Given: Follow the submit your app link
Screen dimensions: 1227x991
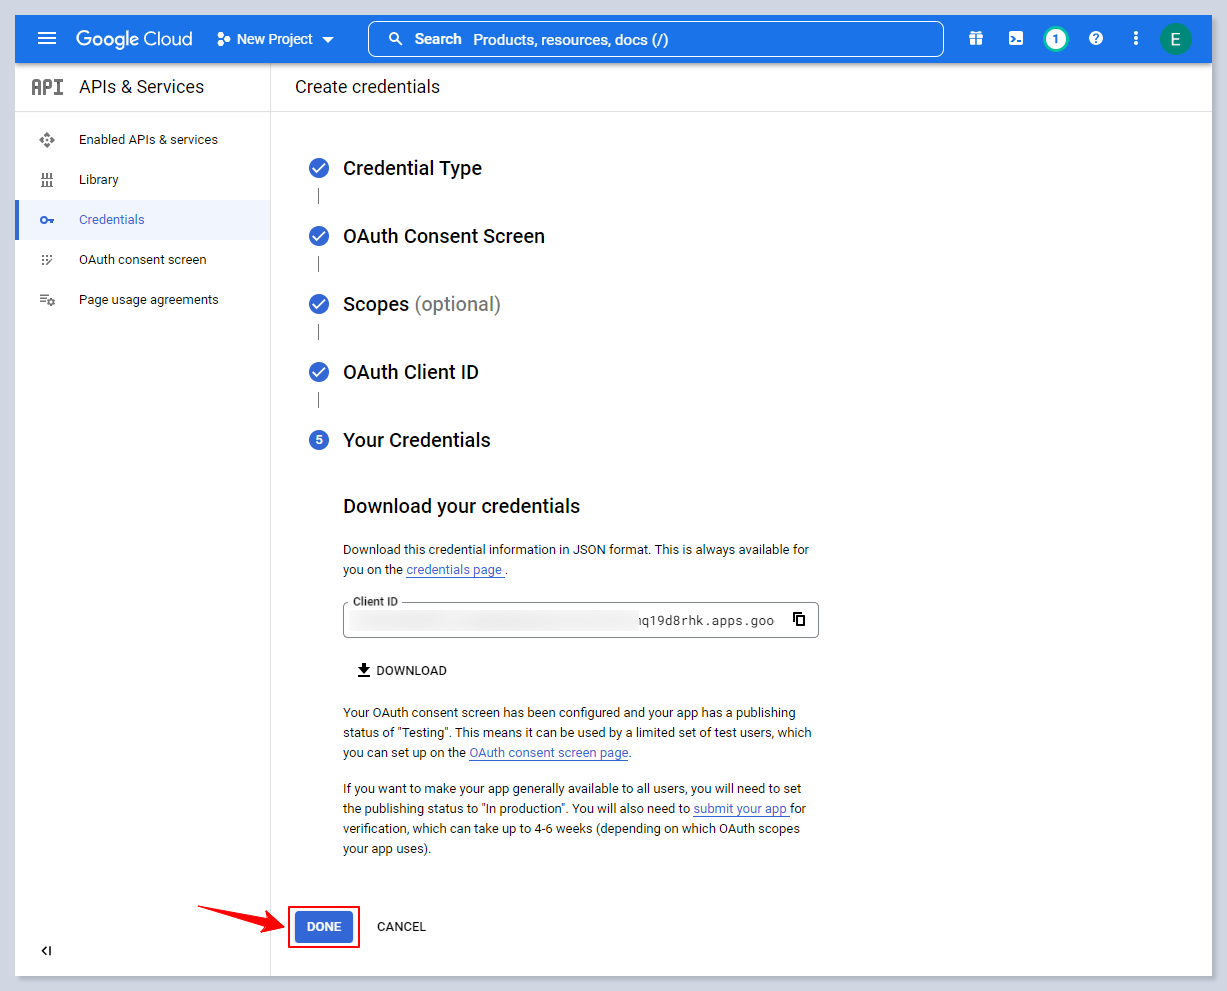Looking at the screenshot, I should [x=740, y=809].
